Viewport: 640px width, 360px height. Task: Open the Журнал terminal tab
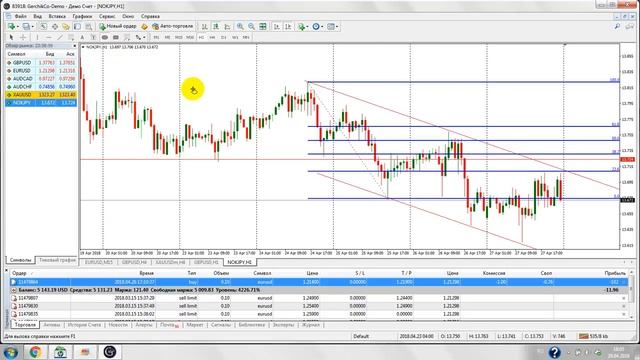[x=311, y=325]
